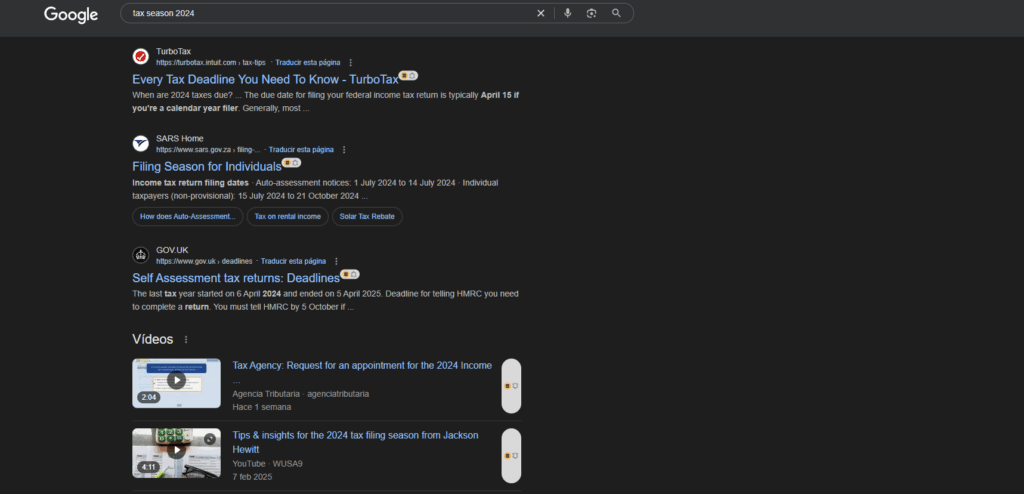Clear the search box with the X icon
Screen dimensions: 1024x494
click(x=541, y=13)
